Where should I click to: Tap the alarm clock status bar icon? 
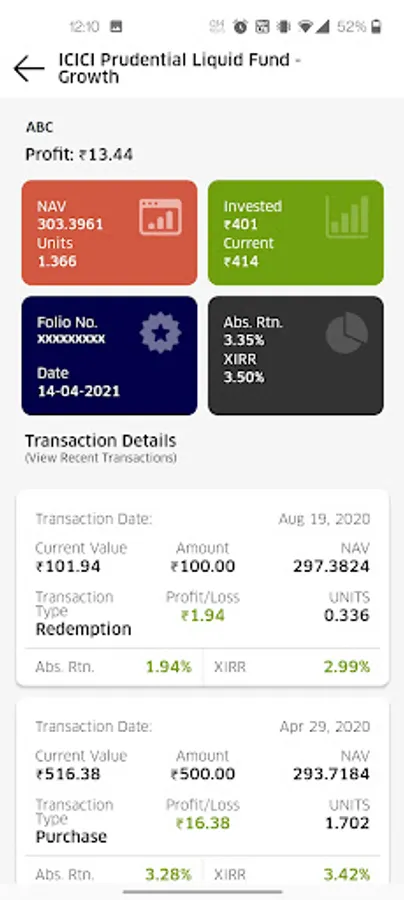click(x=240, y=26)
